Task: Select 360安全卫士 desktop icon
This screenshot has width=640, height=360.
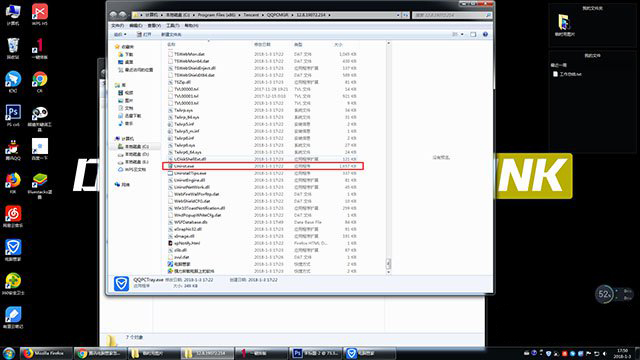Action: click(x=13, y=283)
